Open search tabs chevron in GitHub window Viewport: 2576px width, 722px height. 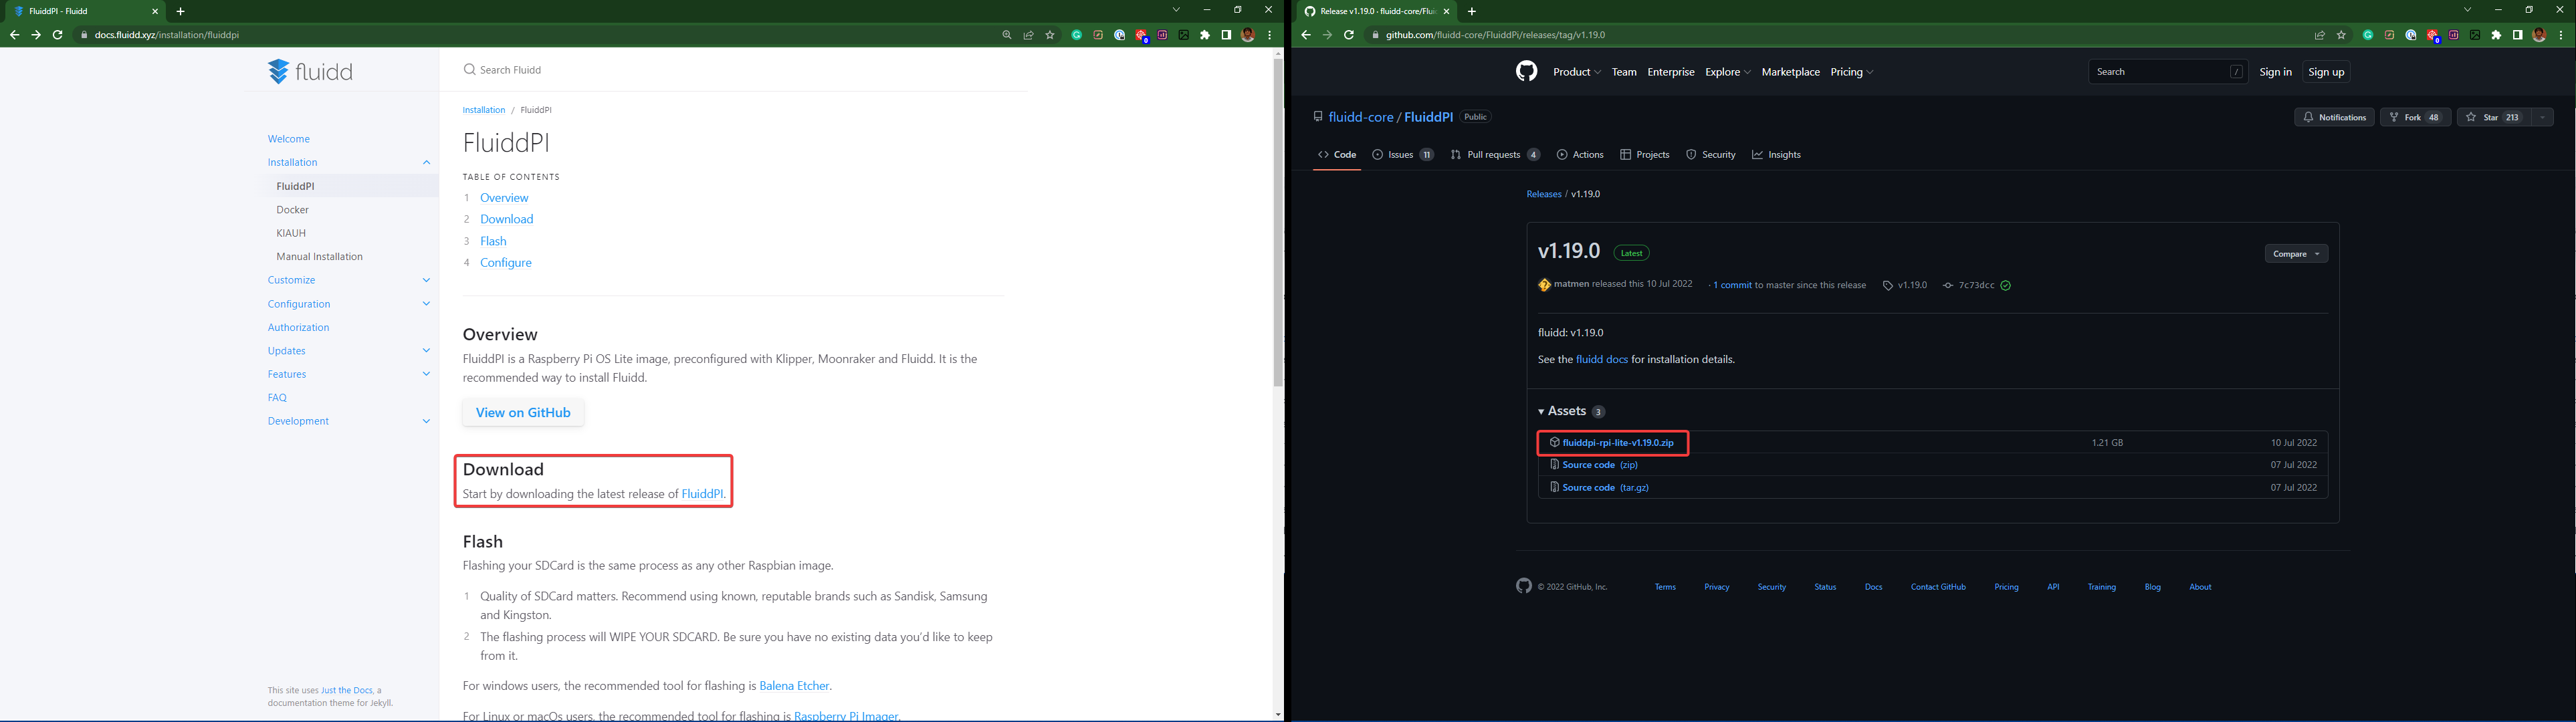(x=2467, y=10)
